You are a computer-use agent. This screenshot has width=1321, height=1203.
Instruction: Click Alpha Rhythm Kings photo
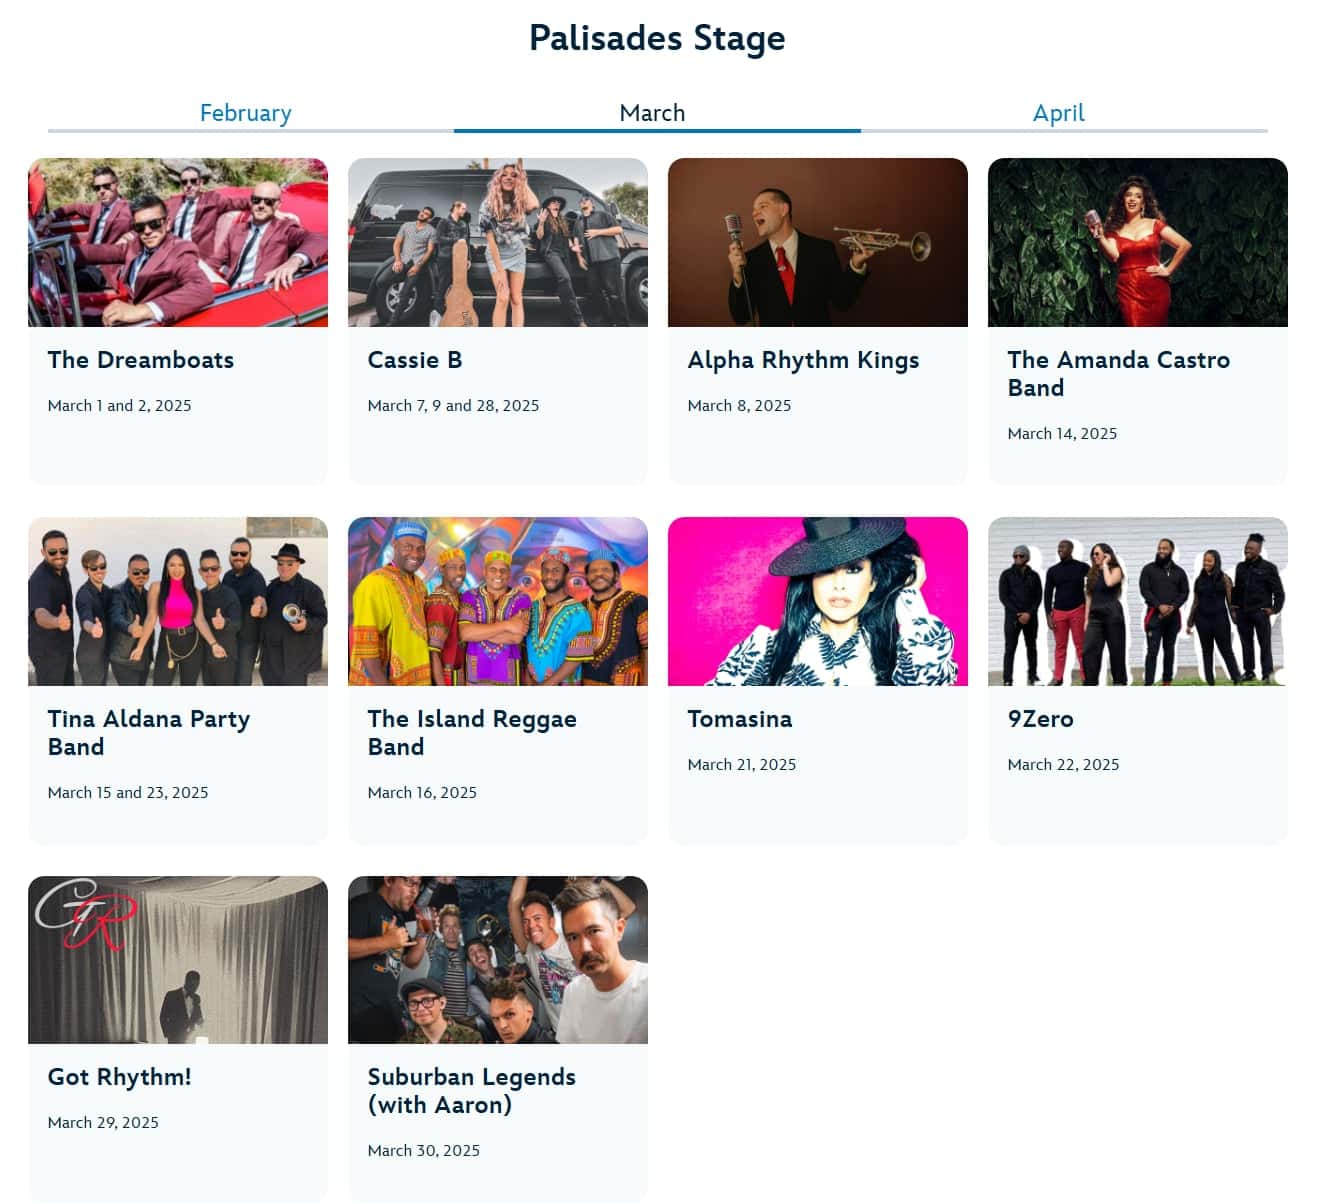[x=818, y=242]
